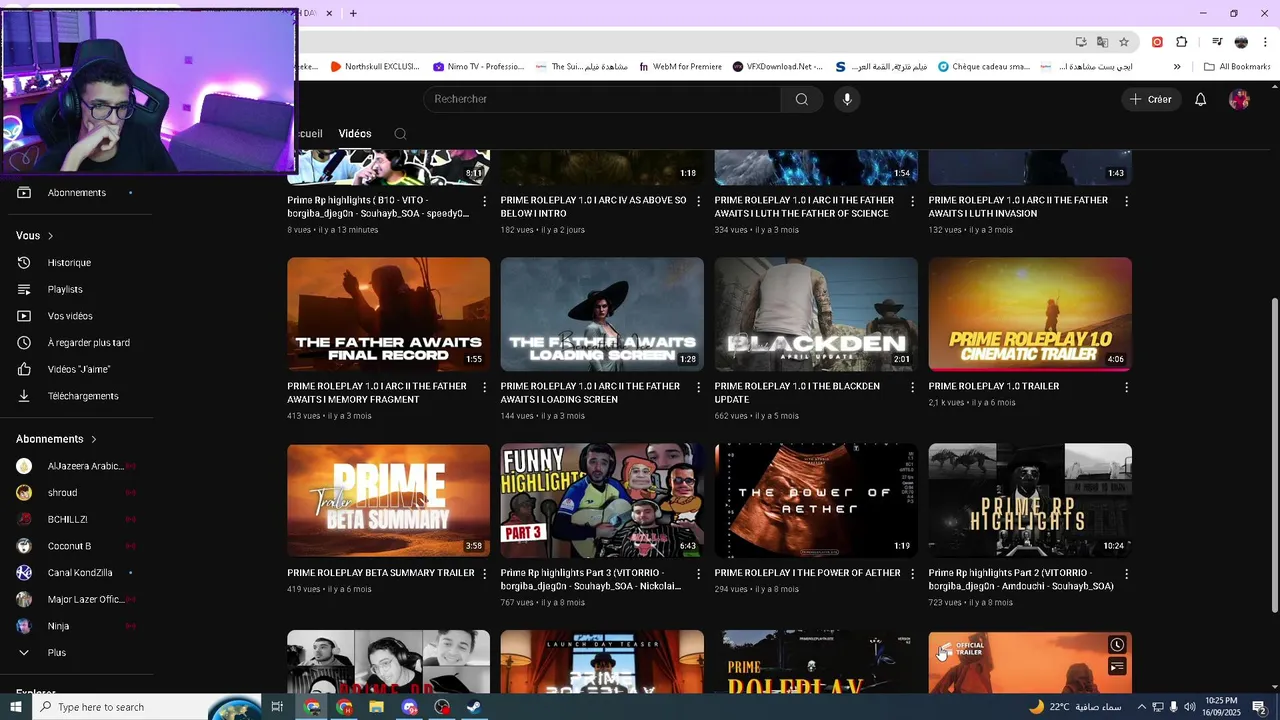The height and width of the screenshot is (720, 1280).
Task: Open options menu for PRIME ROLEPLAY 1.0 TRAILER
Action: 1126,387
